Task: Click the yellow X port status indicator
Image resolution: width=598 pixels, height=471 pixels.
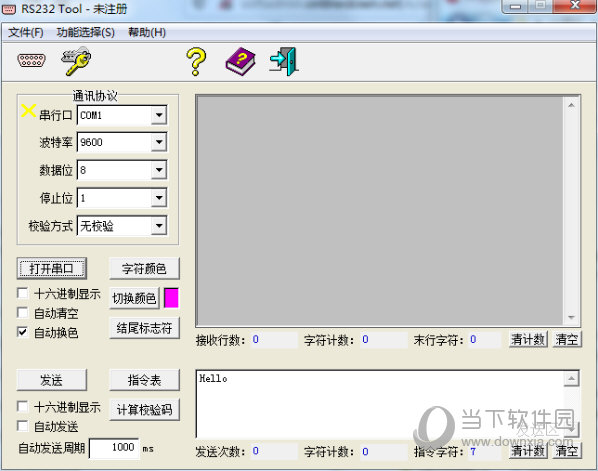Action: tap(28, 111)
